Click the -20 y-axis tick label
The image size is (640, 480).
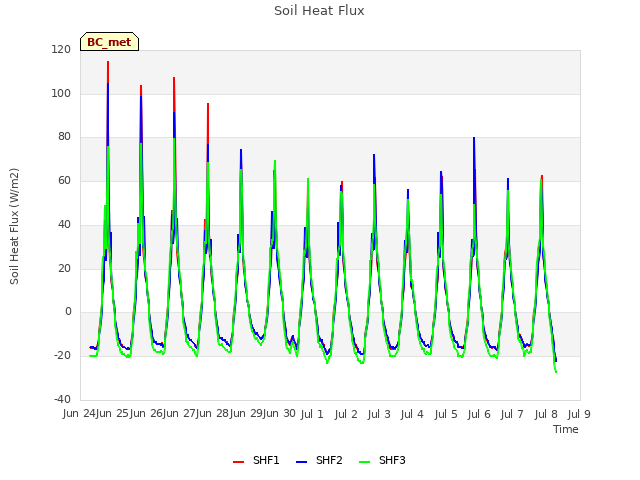coord(62,356)
